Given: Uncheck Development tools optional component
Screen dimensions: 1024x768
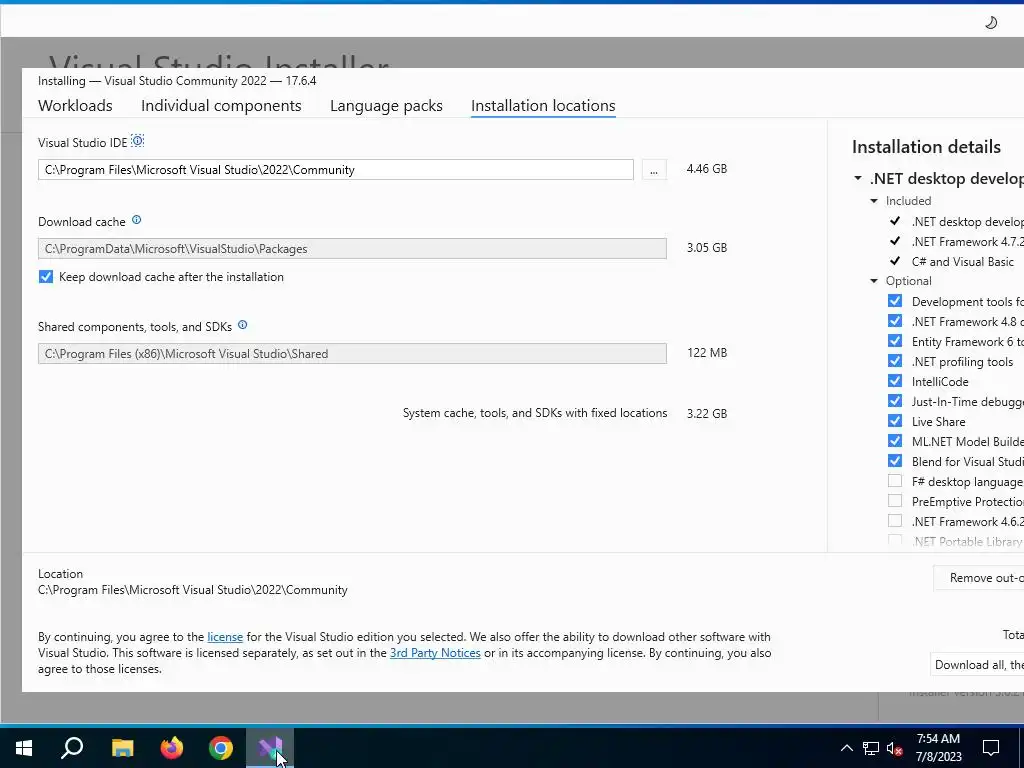Looking at the screenshot, I should pyautogui.click(x=895, y=301).
